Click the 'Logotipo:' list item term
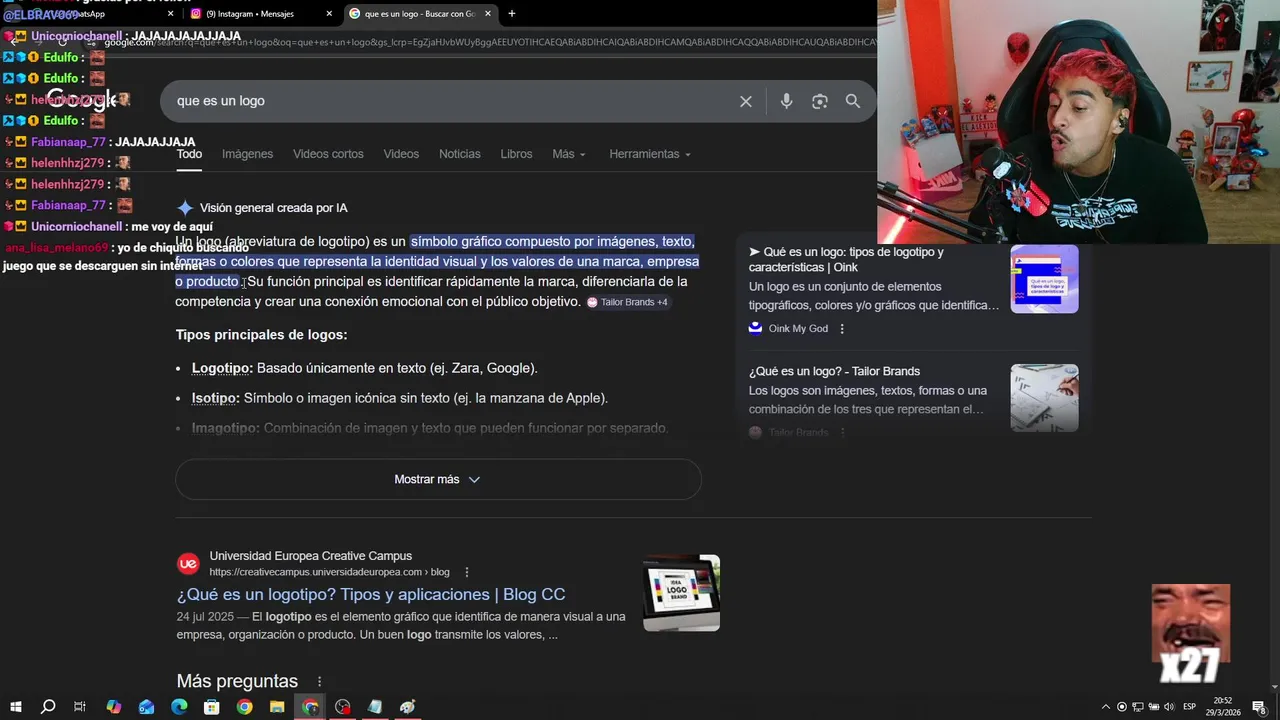The image size is (1280, 720). pyautogui.click(x=222, y=368)
